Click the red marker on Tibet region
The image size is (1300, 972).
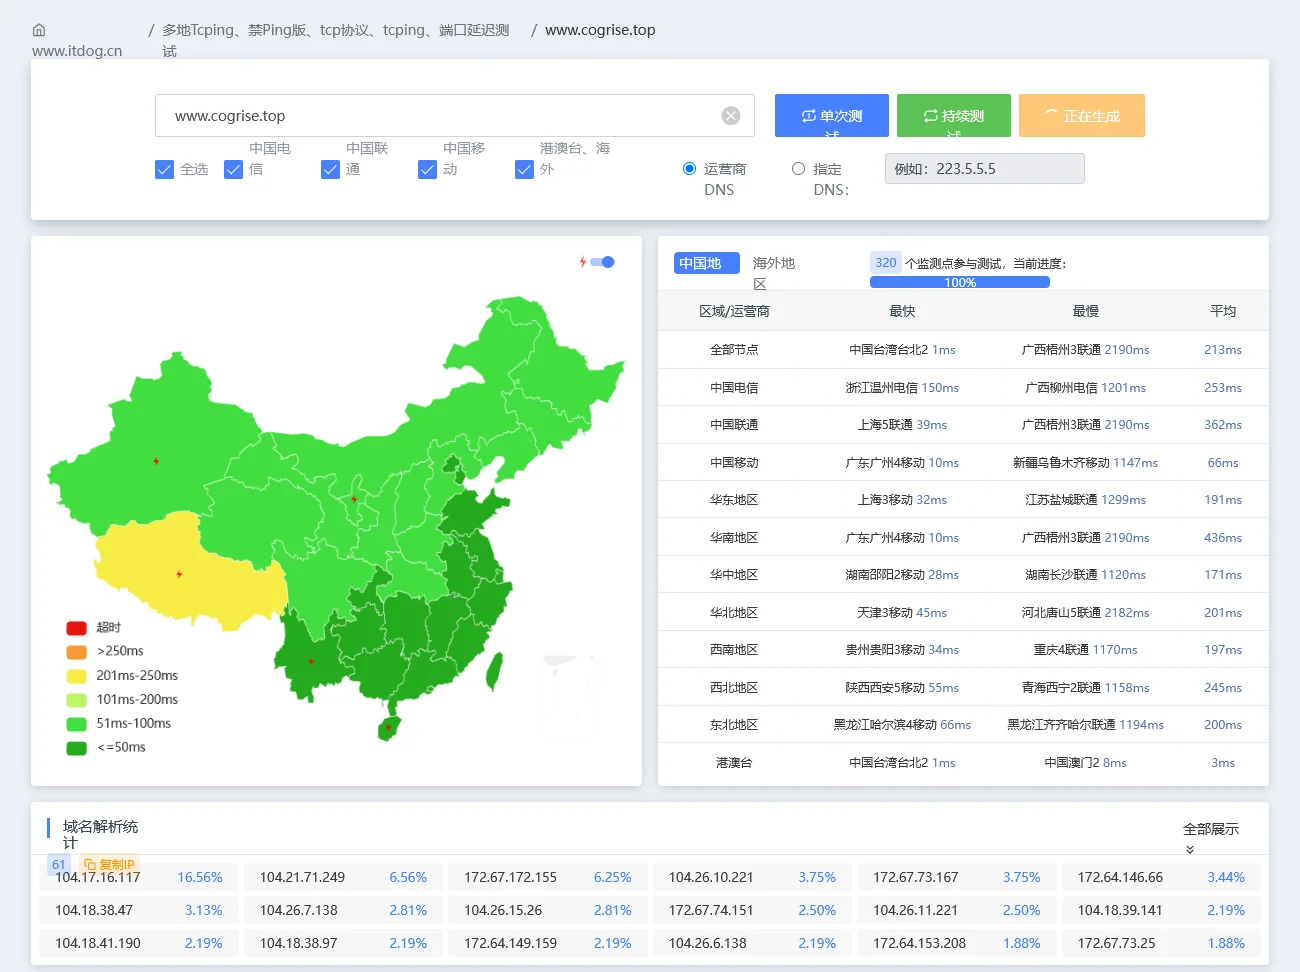point(179,574)
